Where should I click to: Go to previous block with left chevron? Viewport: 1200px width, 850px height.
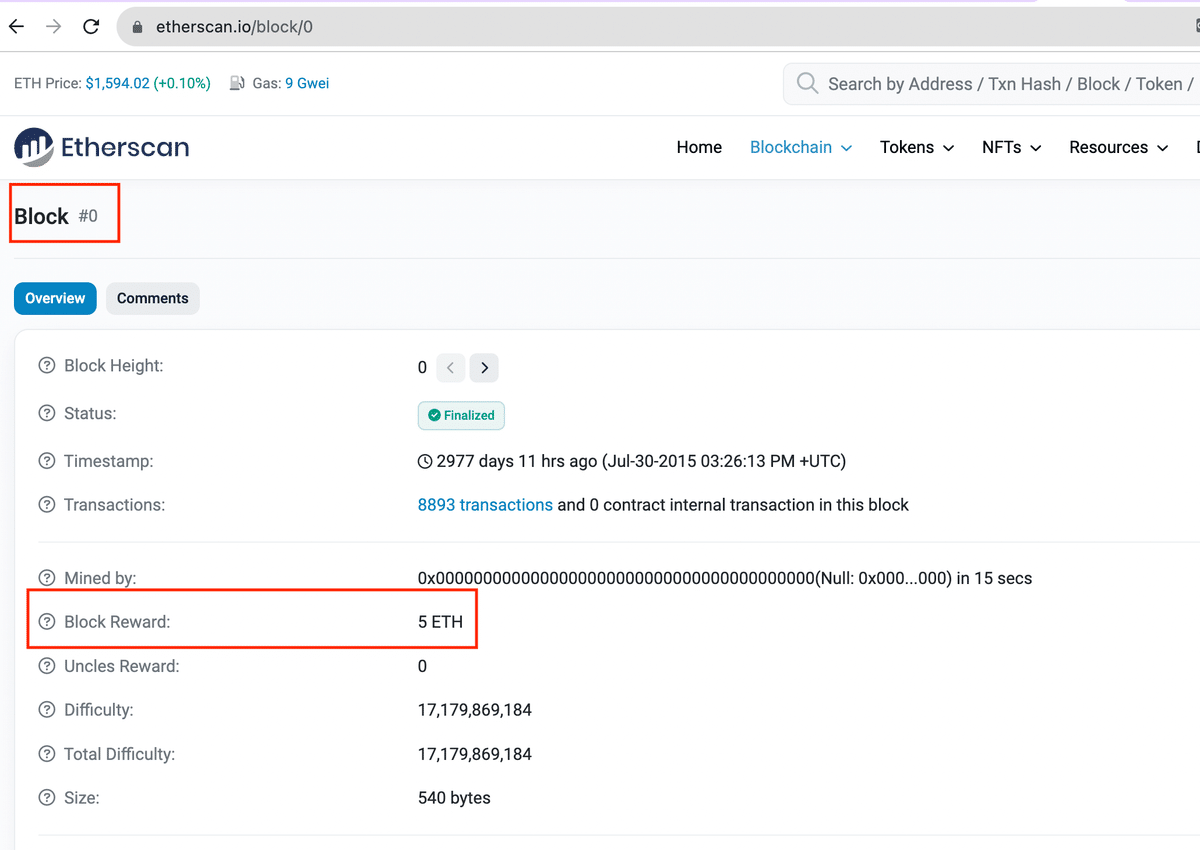(x=451, y=368)
